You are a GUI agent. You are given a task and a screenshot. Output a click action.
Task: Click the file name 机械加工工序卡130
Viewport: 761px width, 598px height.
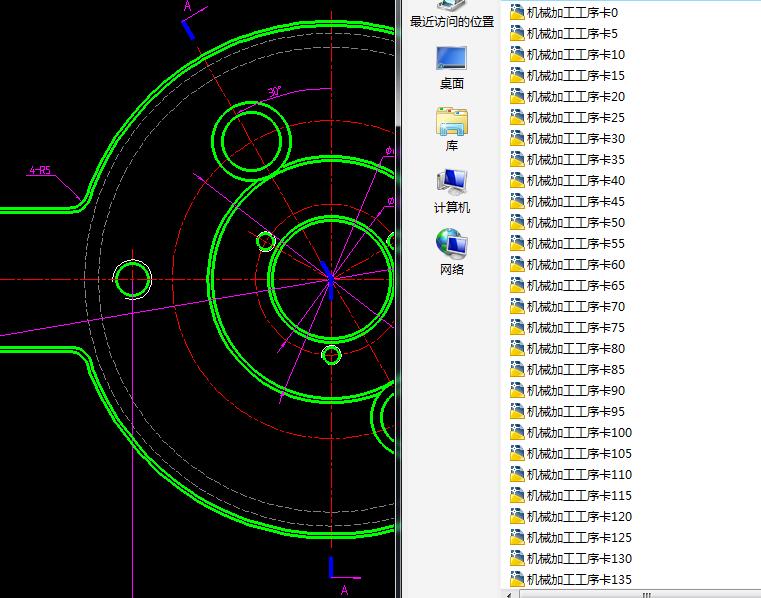point(579,558)
